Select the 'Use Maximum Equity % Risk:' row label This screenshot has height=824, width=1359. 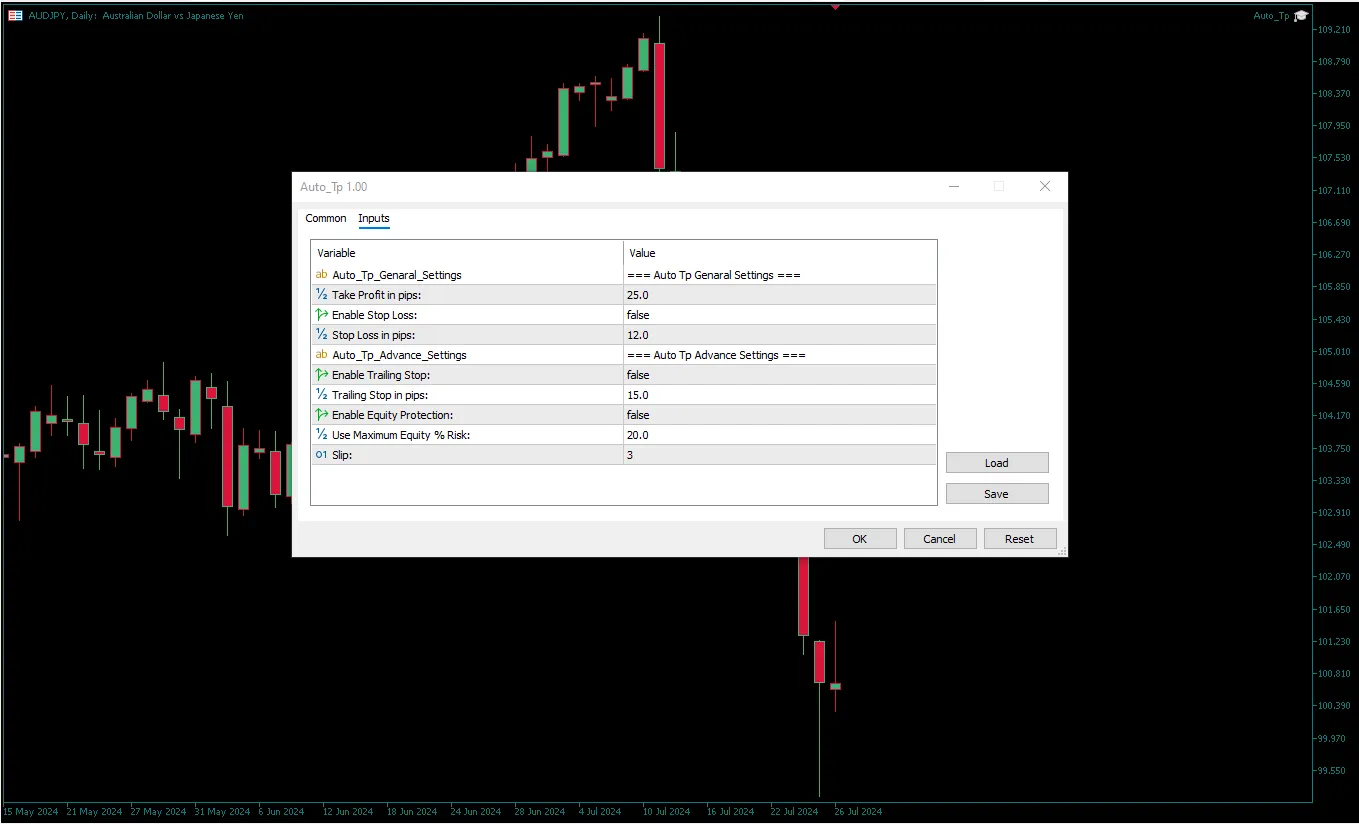[x=401, y=435]
